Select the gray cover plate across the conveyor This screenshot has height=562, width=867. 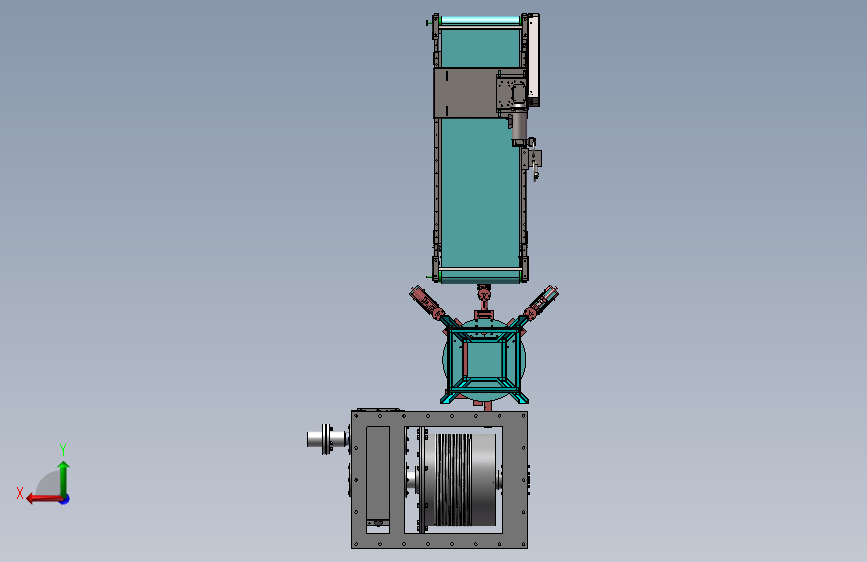[464, 93]
